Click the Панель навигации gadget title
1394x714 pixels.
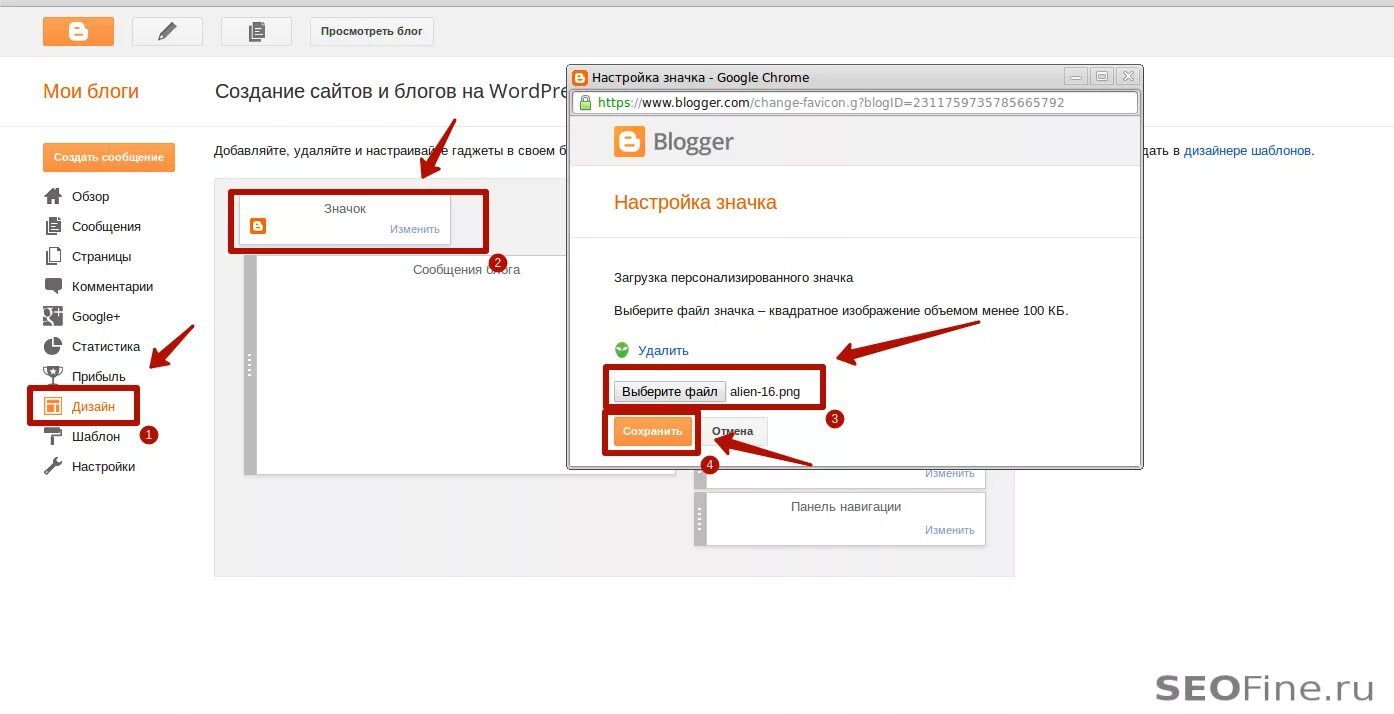[846, 507]
